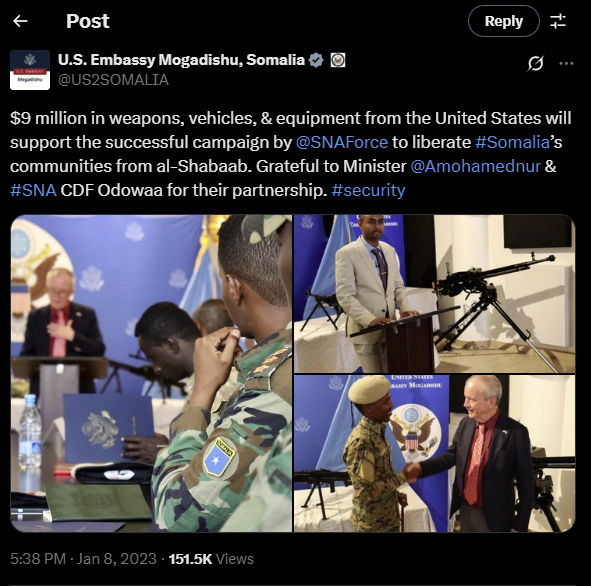Open photo of man at podium with machine gun
591x586 pixels.
pos(435,294)
